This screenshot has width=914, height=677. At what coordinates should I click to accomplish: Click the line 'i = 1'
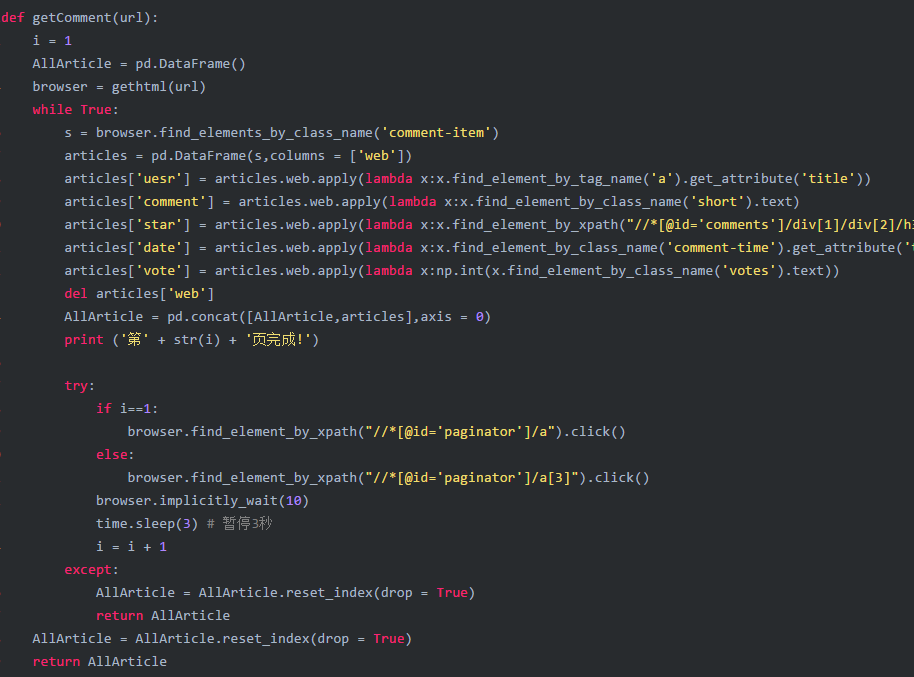click(52, 41)
